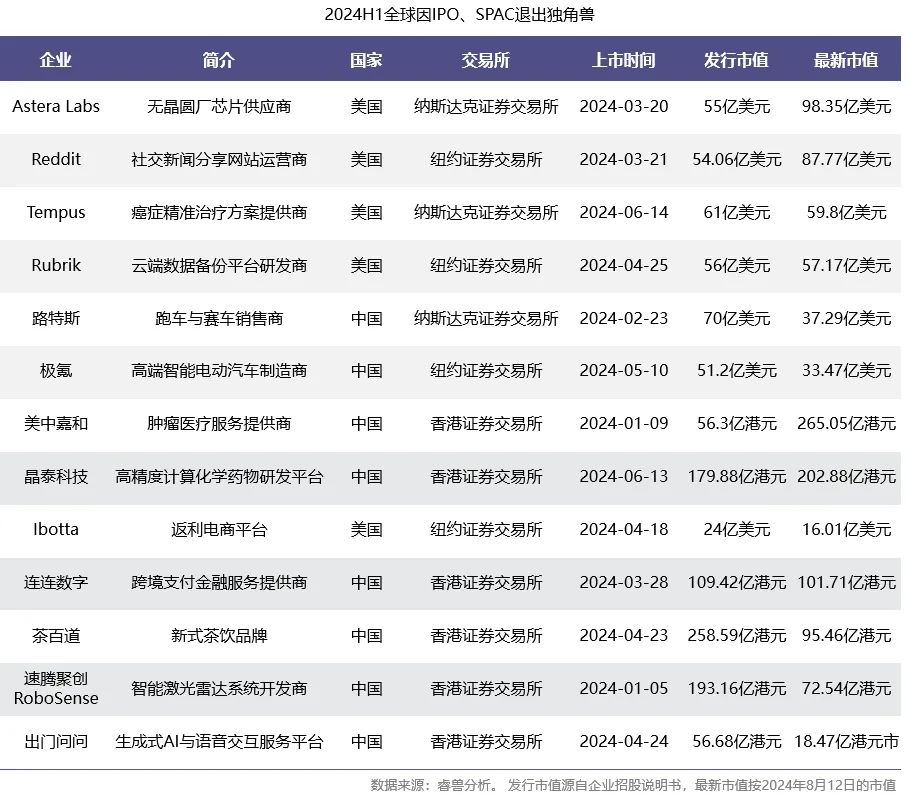Click the '最新市值' column header
The width and height of the screenshot is (908, 800).
(x=846, y=60)
